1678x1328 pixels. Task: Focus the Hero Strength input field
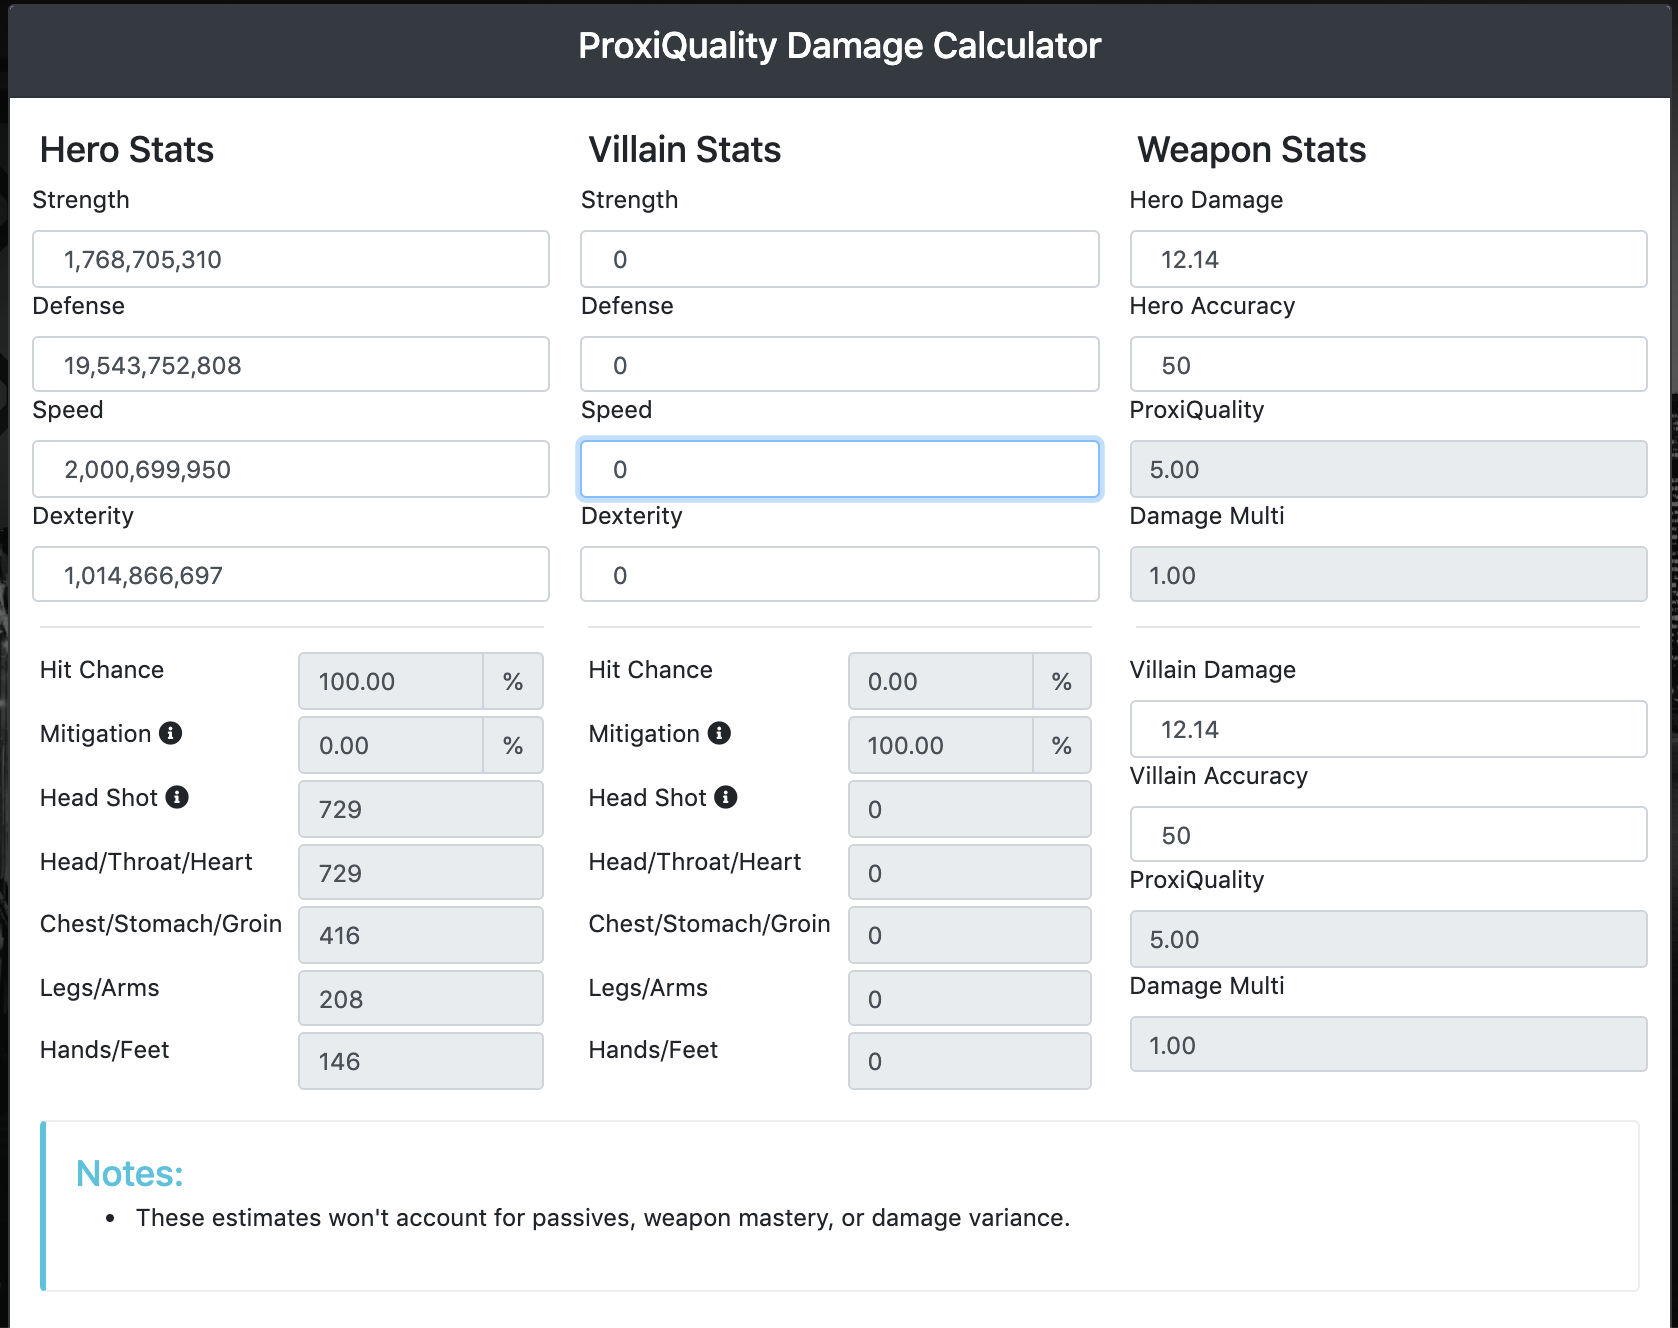[290, 260]
